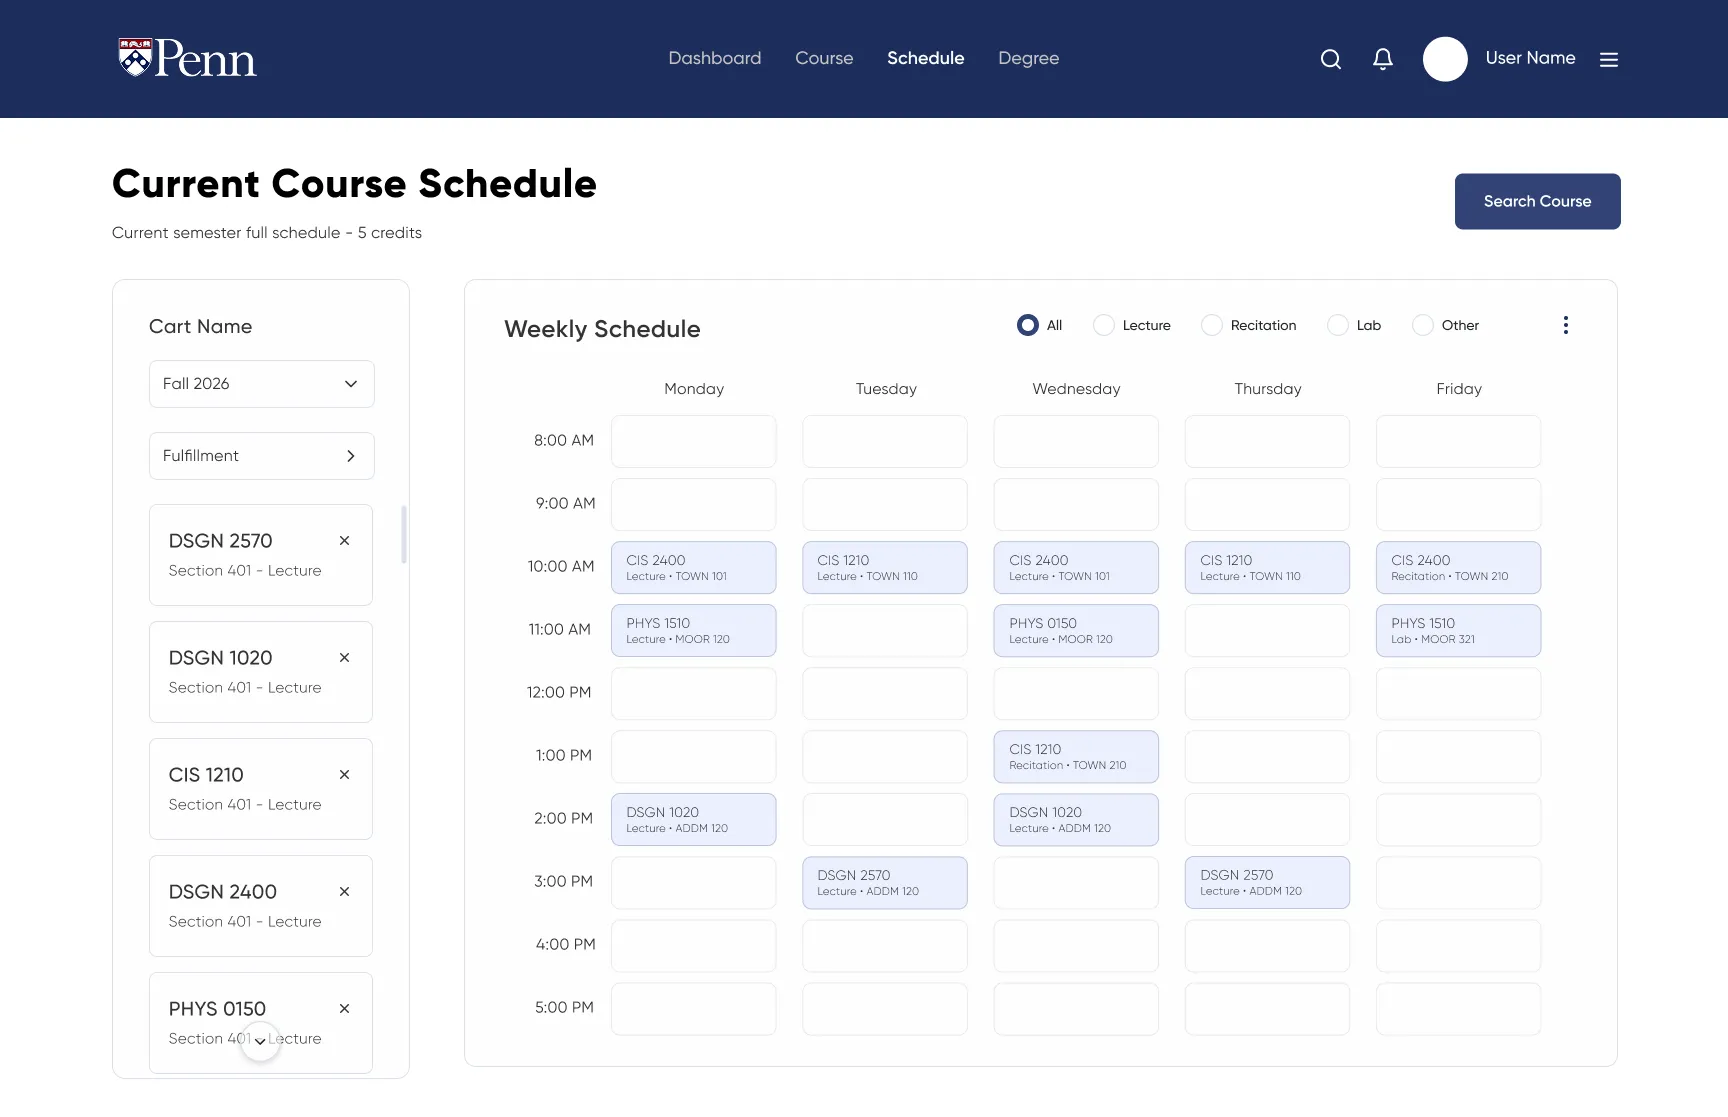This screenshot has width=1728, height=1117.
Task: Click empty Friday 5:00 PM slot
Action: (1459, 1008)
